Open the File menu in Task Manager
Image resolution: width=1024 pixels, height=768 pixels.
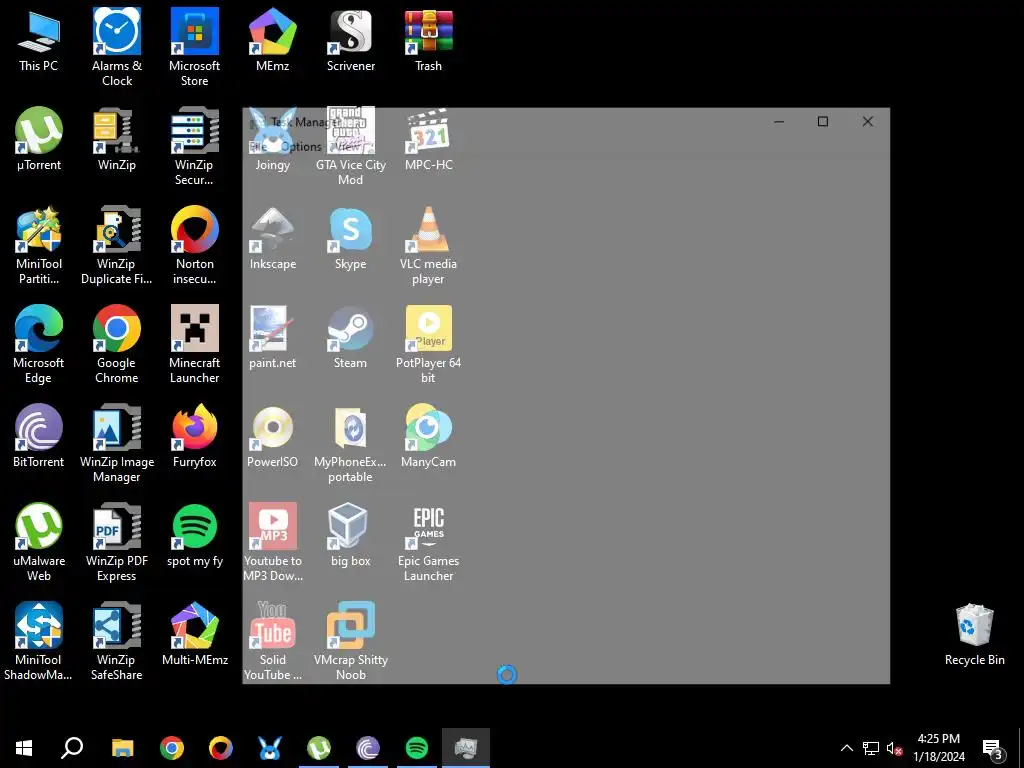click(257, 146)
